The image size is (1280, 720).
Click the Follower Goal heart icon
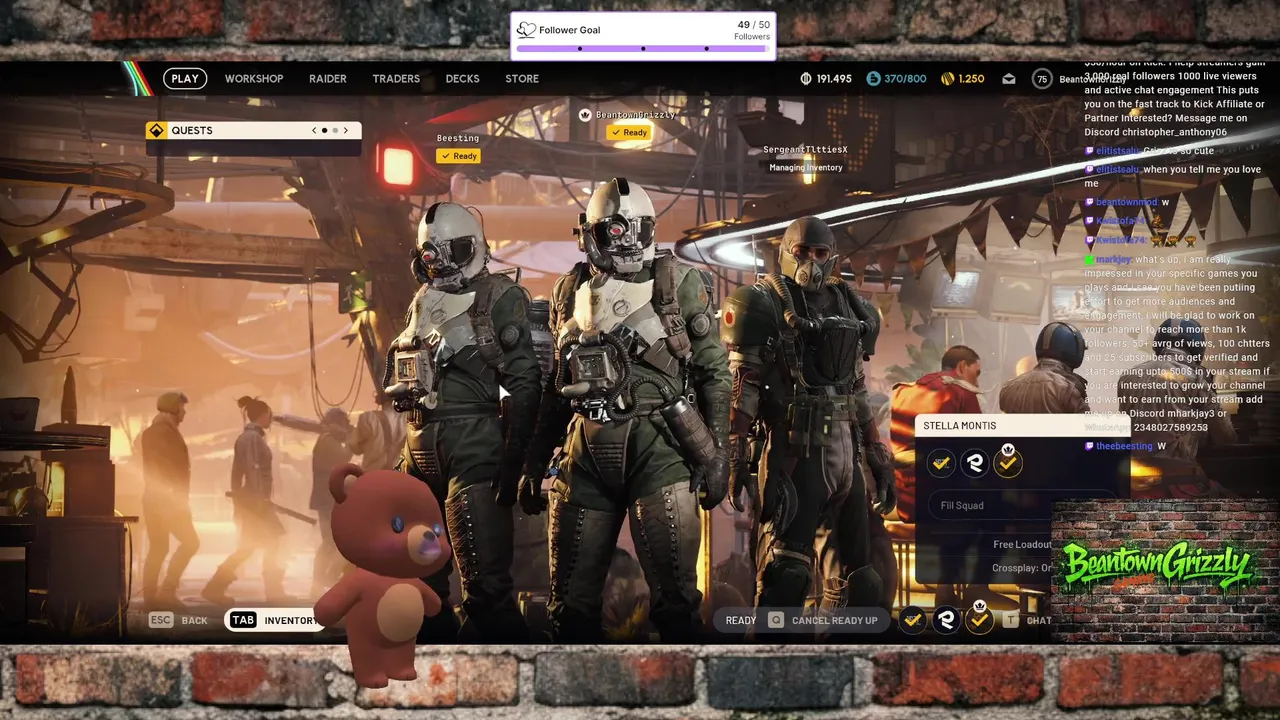[x=526, y=30]
